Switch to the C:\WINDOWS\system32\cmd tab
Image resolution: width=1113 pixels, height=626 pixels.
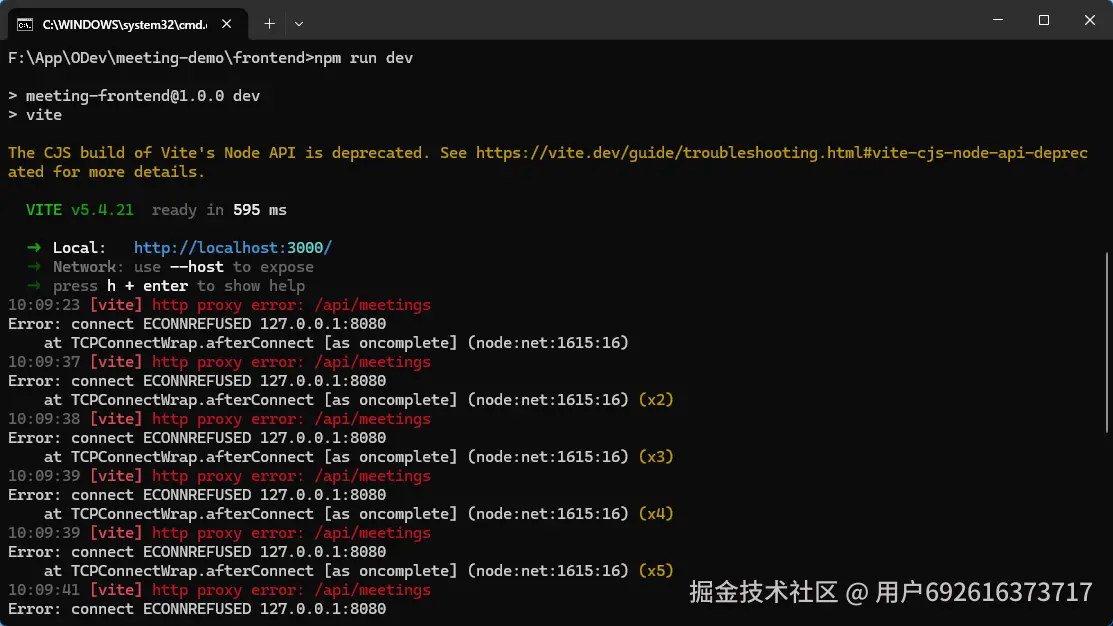[128, 24]
